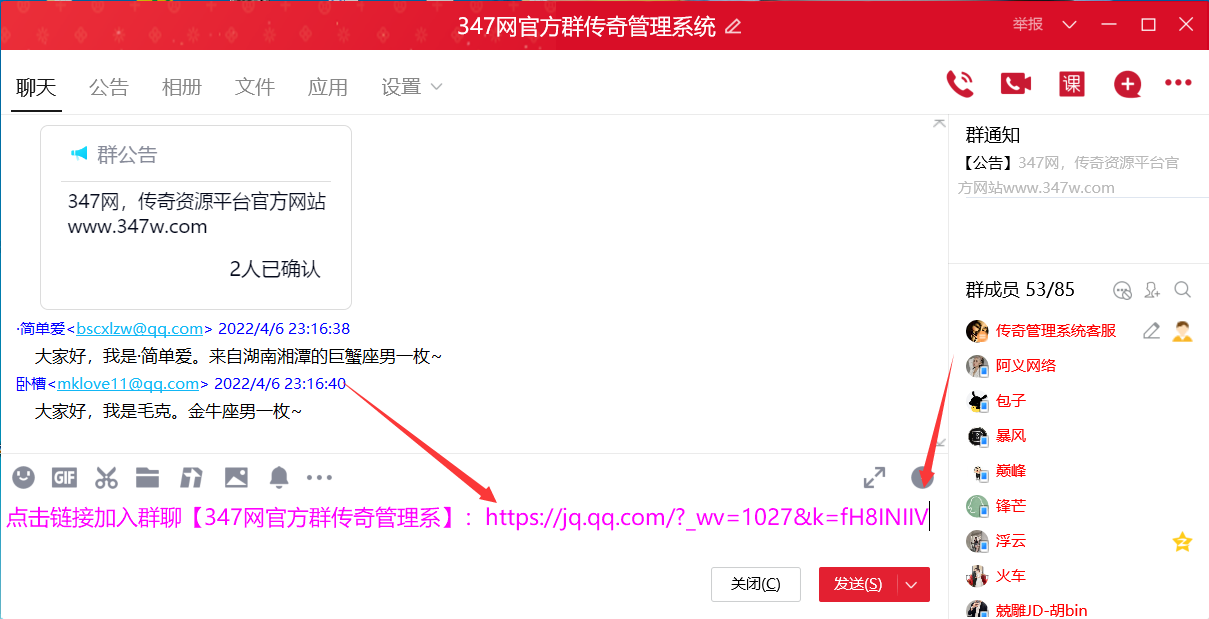Minimize the QQ group window
The width and height of the screenshot is (1209, 619).
pos(1109,25)
